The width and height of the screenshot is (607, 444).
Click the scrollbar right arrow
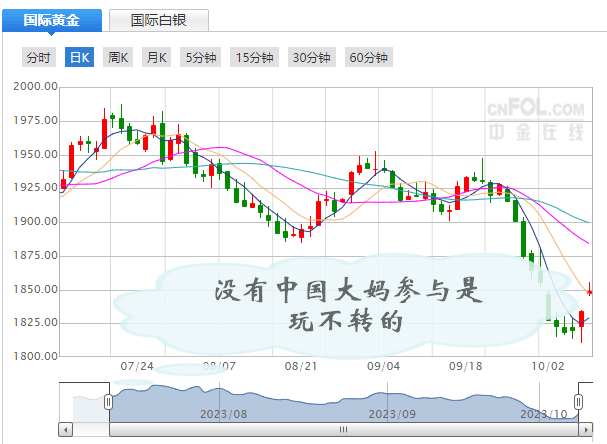(586, 430)
